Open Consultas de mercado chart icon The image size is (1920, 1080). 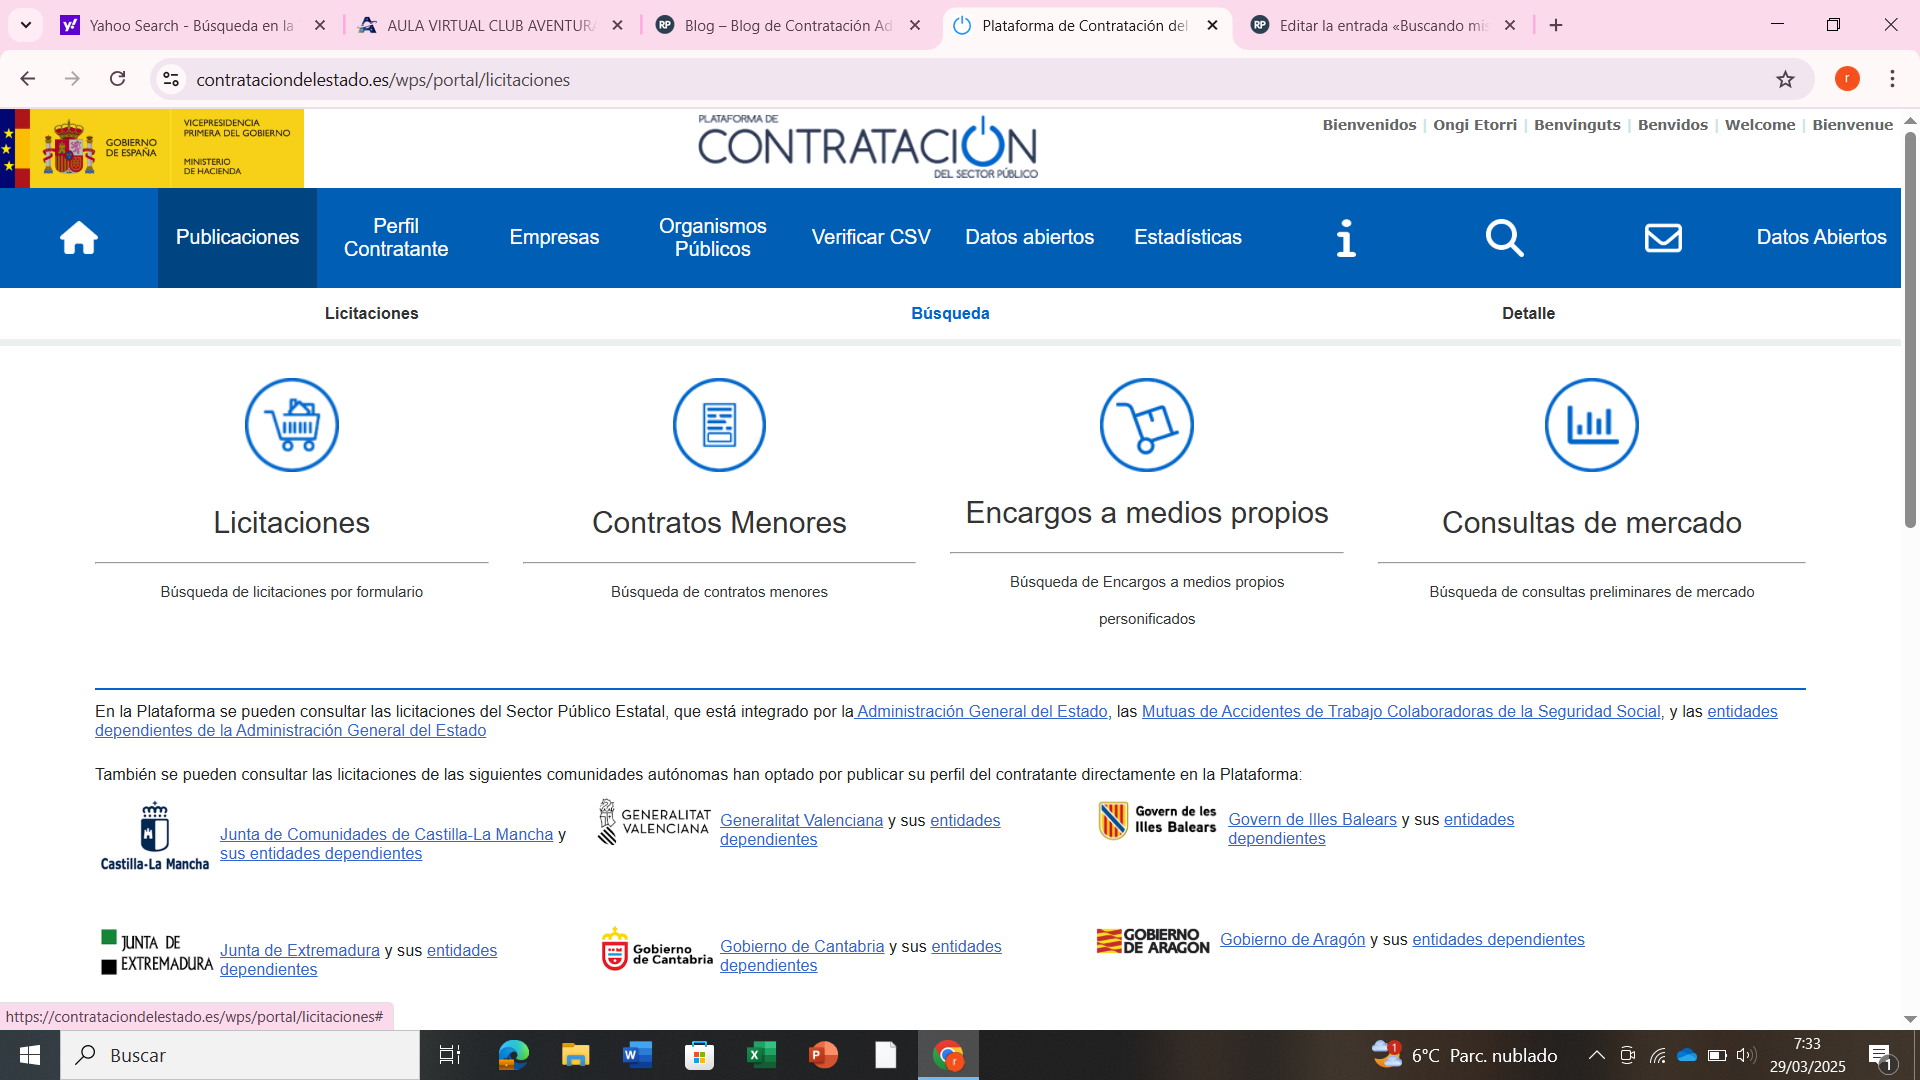(x=1591, y=425)
